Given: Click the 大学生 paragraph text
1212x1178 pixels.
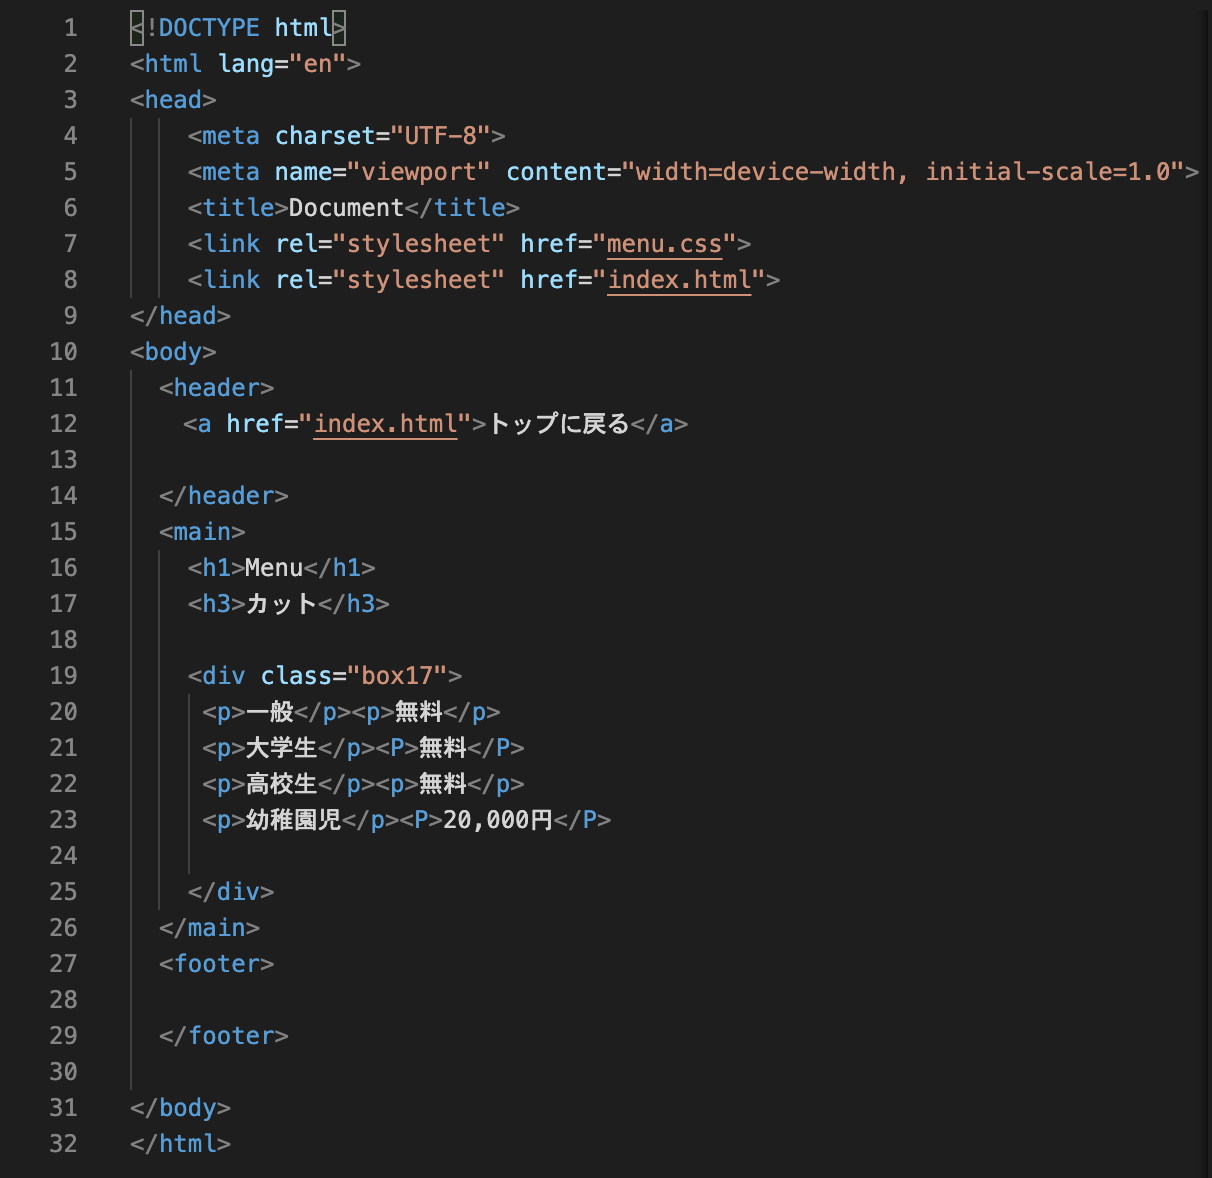Looking at the screenshot, I should (x=282, y=748).
